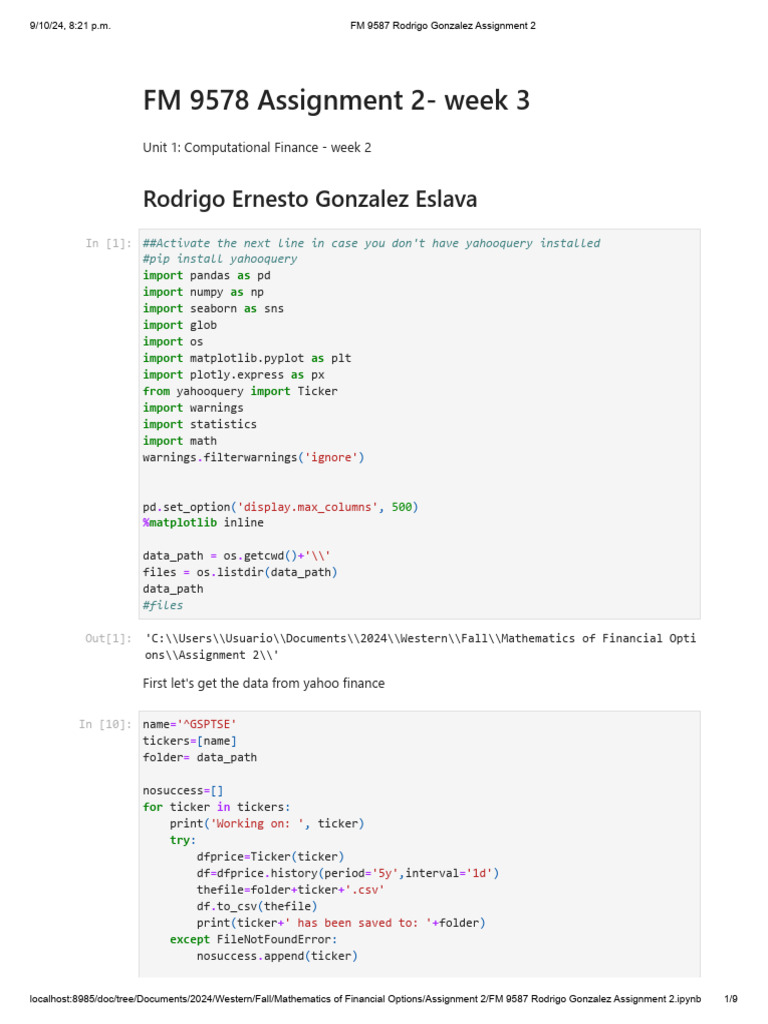This screenshot has height=1024, width=768.
Task: Click the 'from yahooquery import Ticker' line
Action: click(x=240, y=391)
